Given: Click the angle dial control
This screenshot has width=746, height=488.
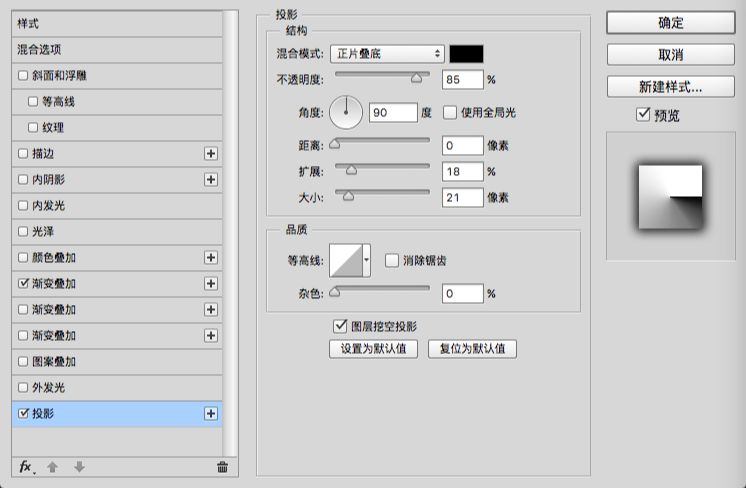Looking at the screenshot, I should [x=346, y=112].
